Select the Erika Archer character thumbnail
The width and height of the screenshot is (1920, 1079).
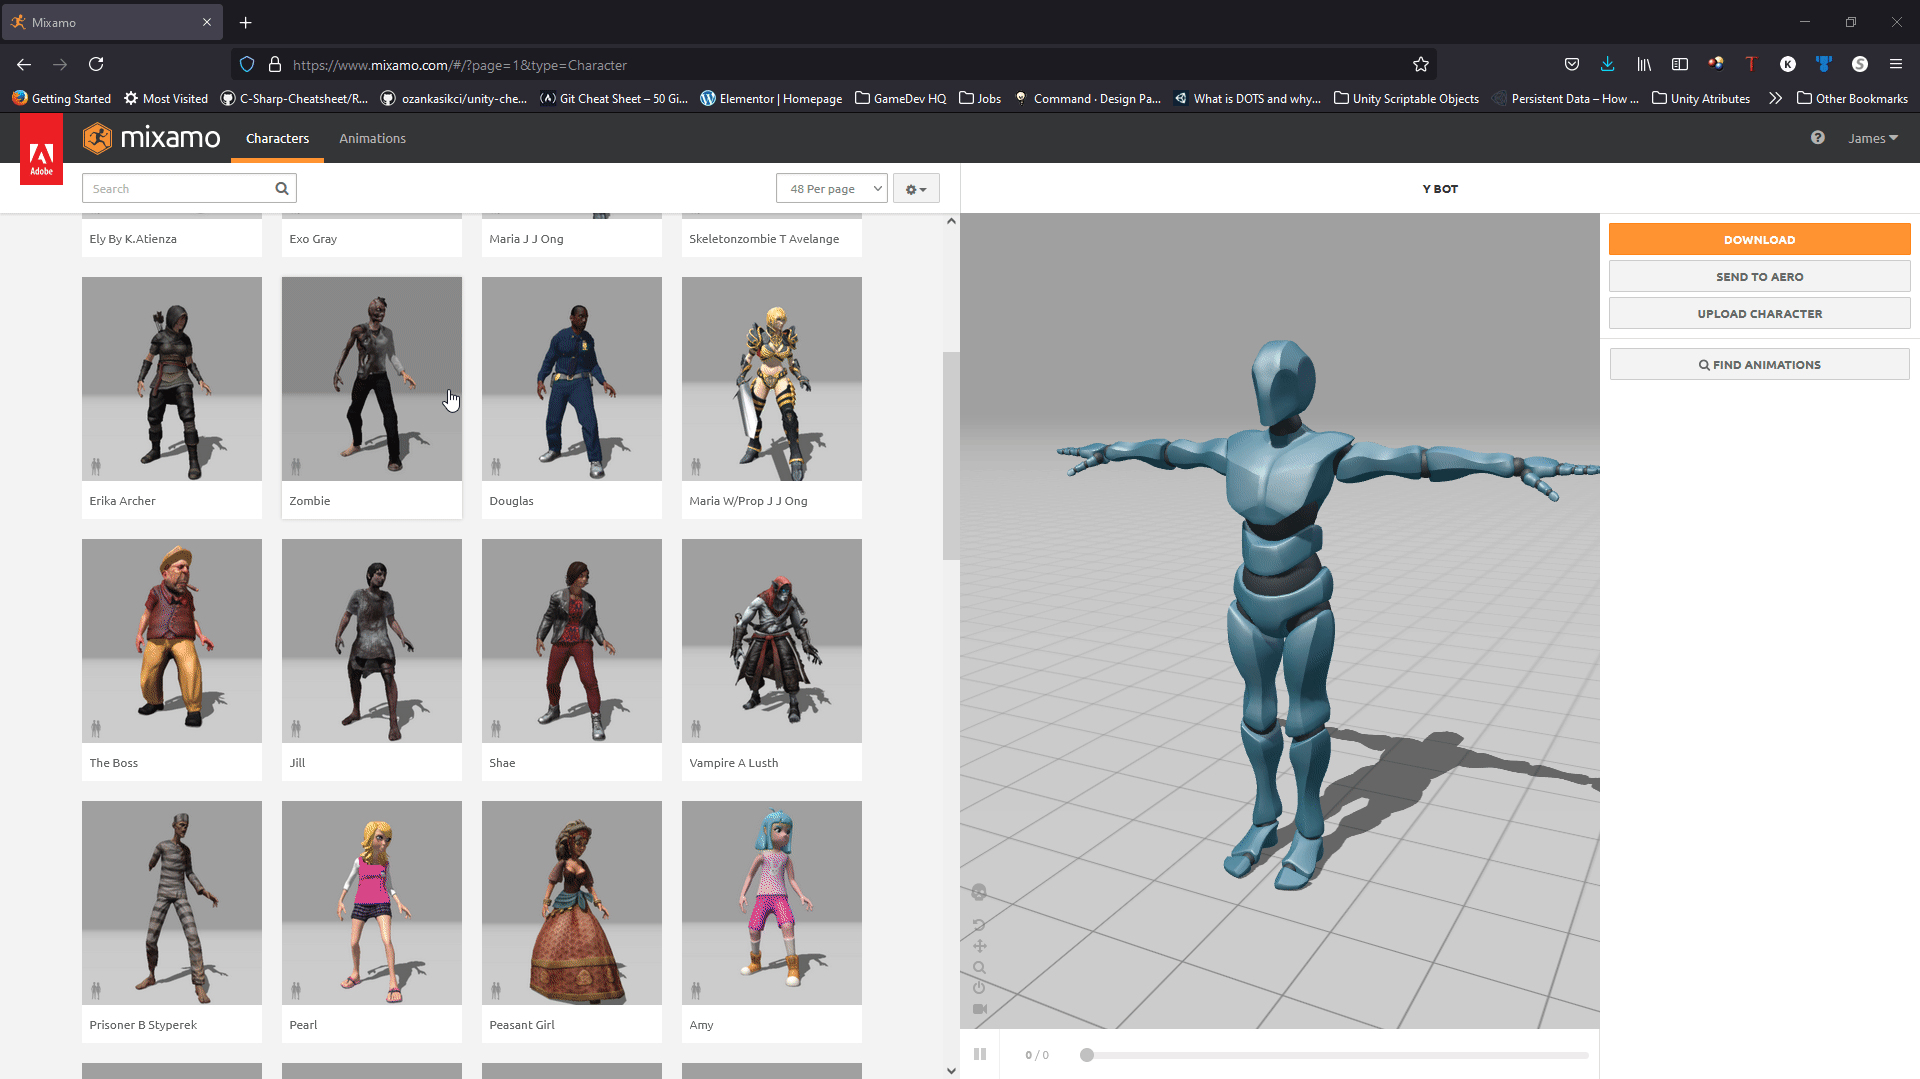click(172, 379)
